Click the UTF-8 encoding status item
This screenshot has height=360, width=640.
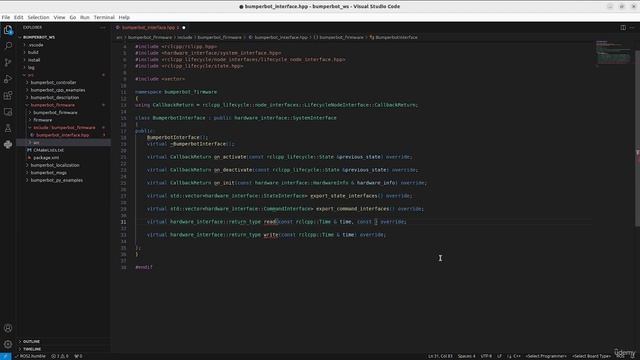click(x=486, y=356)
